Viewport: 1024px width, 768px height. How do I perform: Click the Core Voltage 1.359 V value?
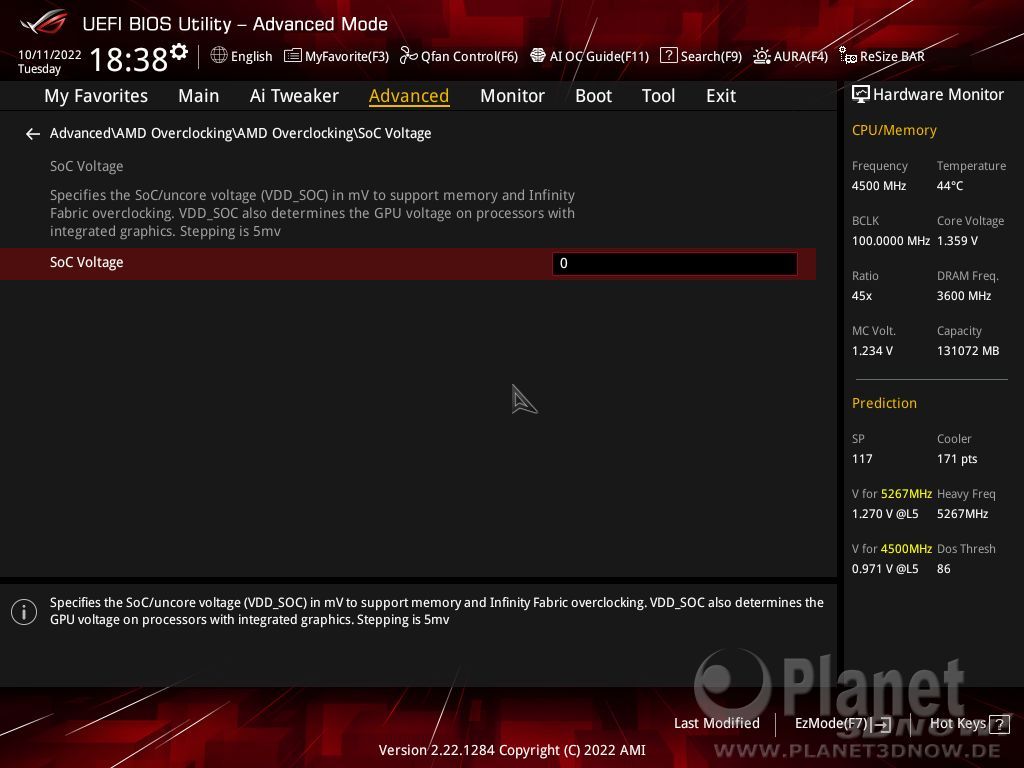957,241
